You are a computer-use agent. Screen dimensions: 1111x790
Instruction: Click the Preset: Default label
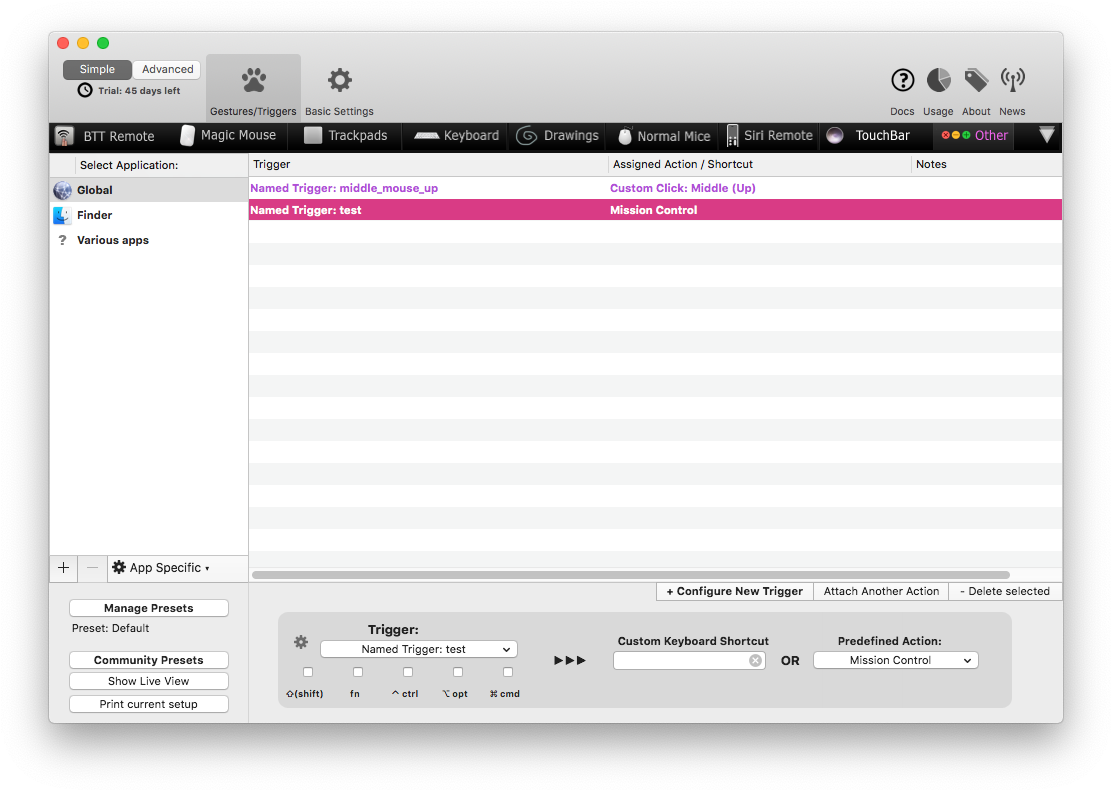tap(111, 628)
